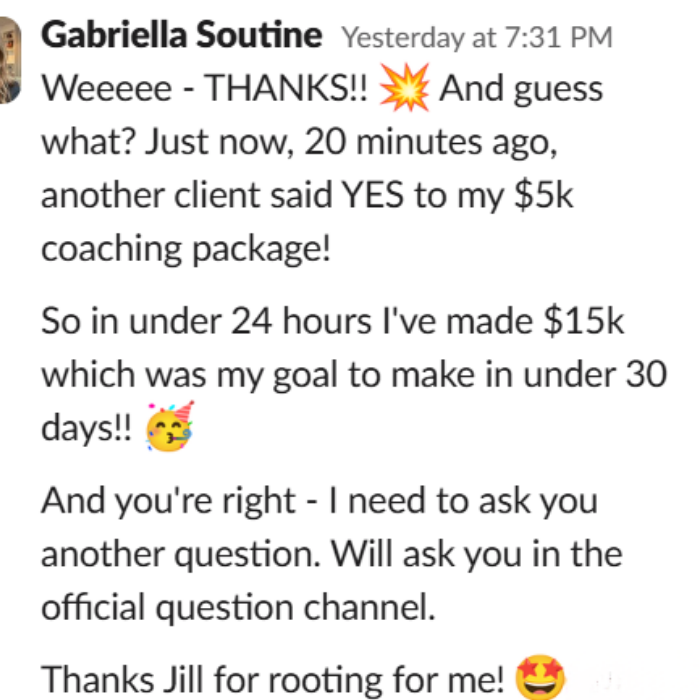Click the collision explosion emoji after THANKS

click(x=407, y=91)
